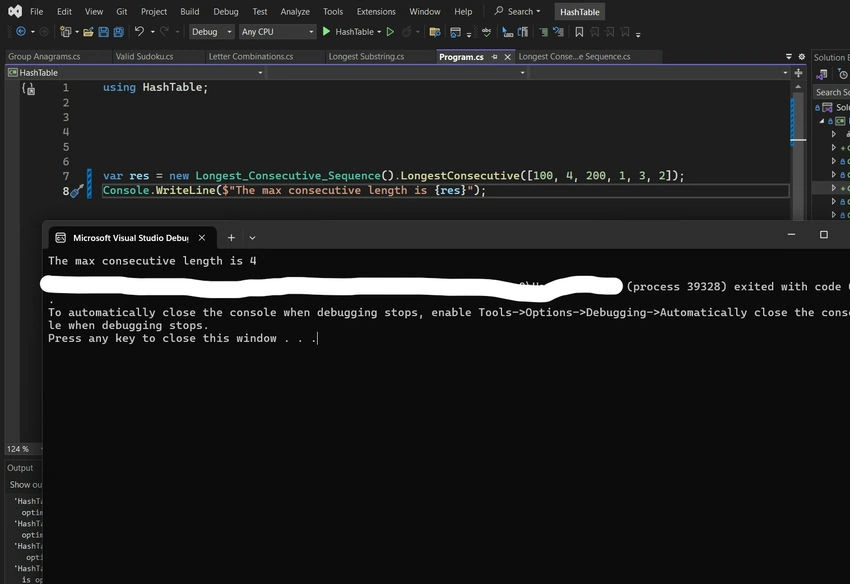Open the Build menu
This screenshot has height=584, width=850.
[x=190, y=11]
